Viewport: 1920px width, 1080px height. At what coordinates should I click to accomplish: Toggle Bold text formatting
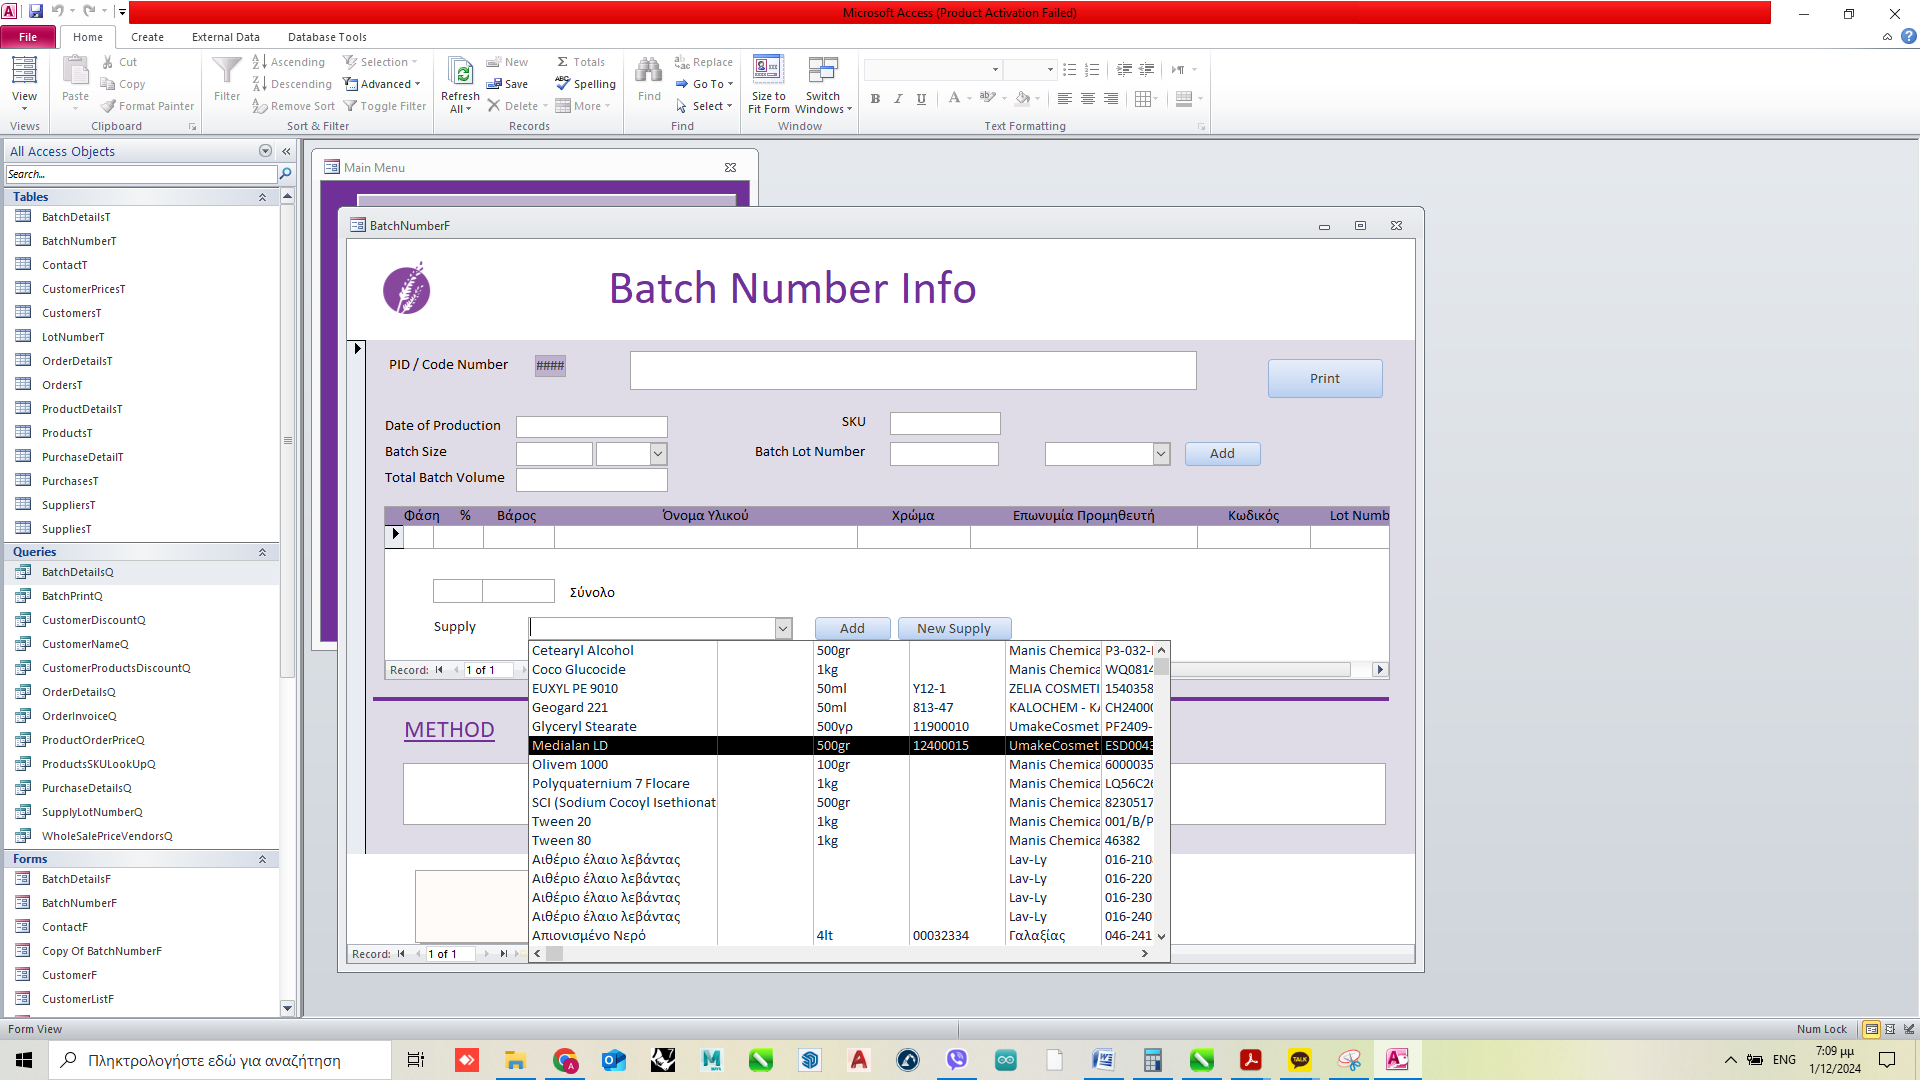[x=875, y=98]
